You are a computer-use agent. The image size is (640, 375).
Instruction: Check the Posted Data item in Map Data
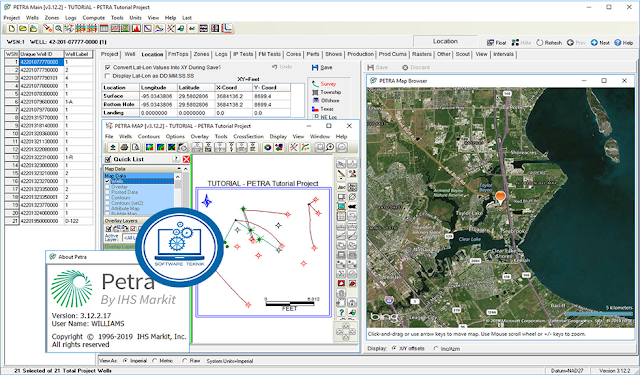108,192
